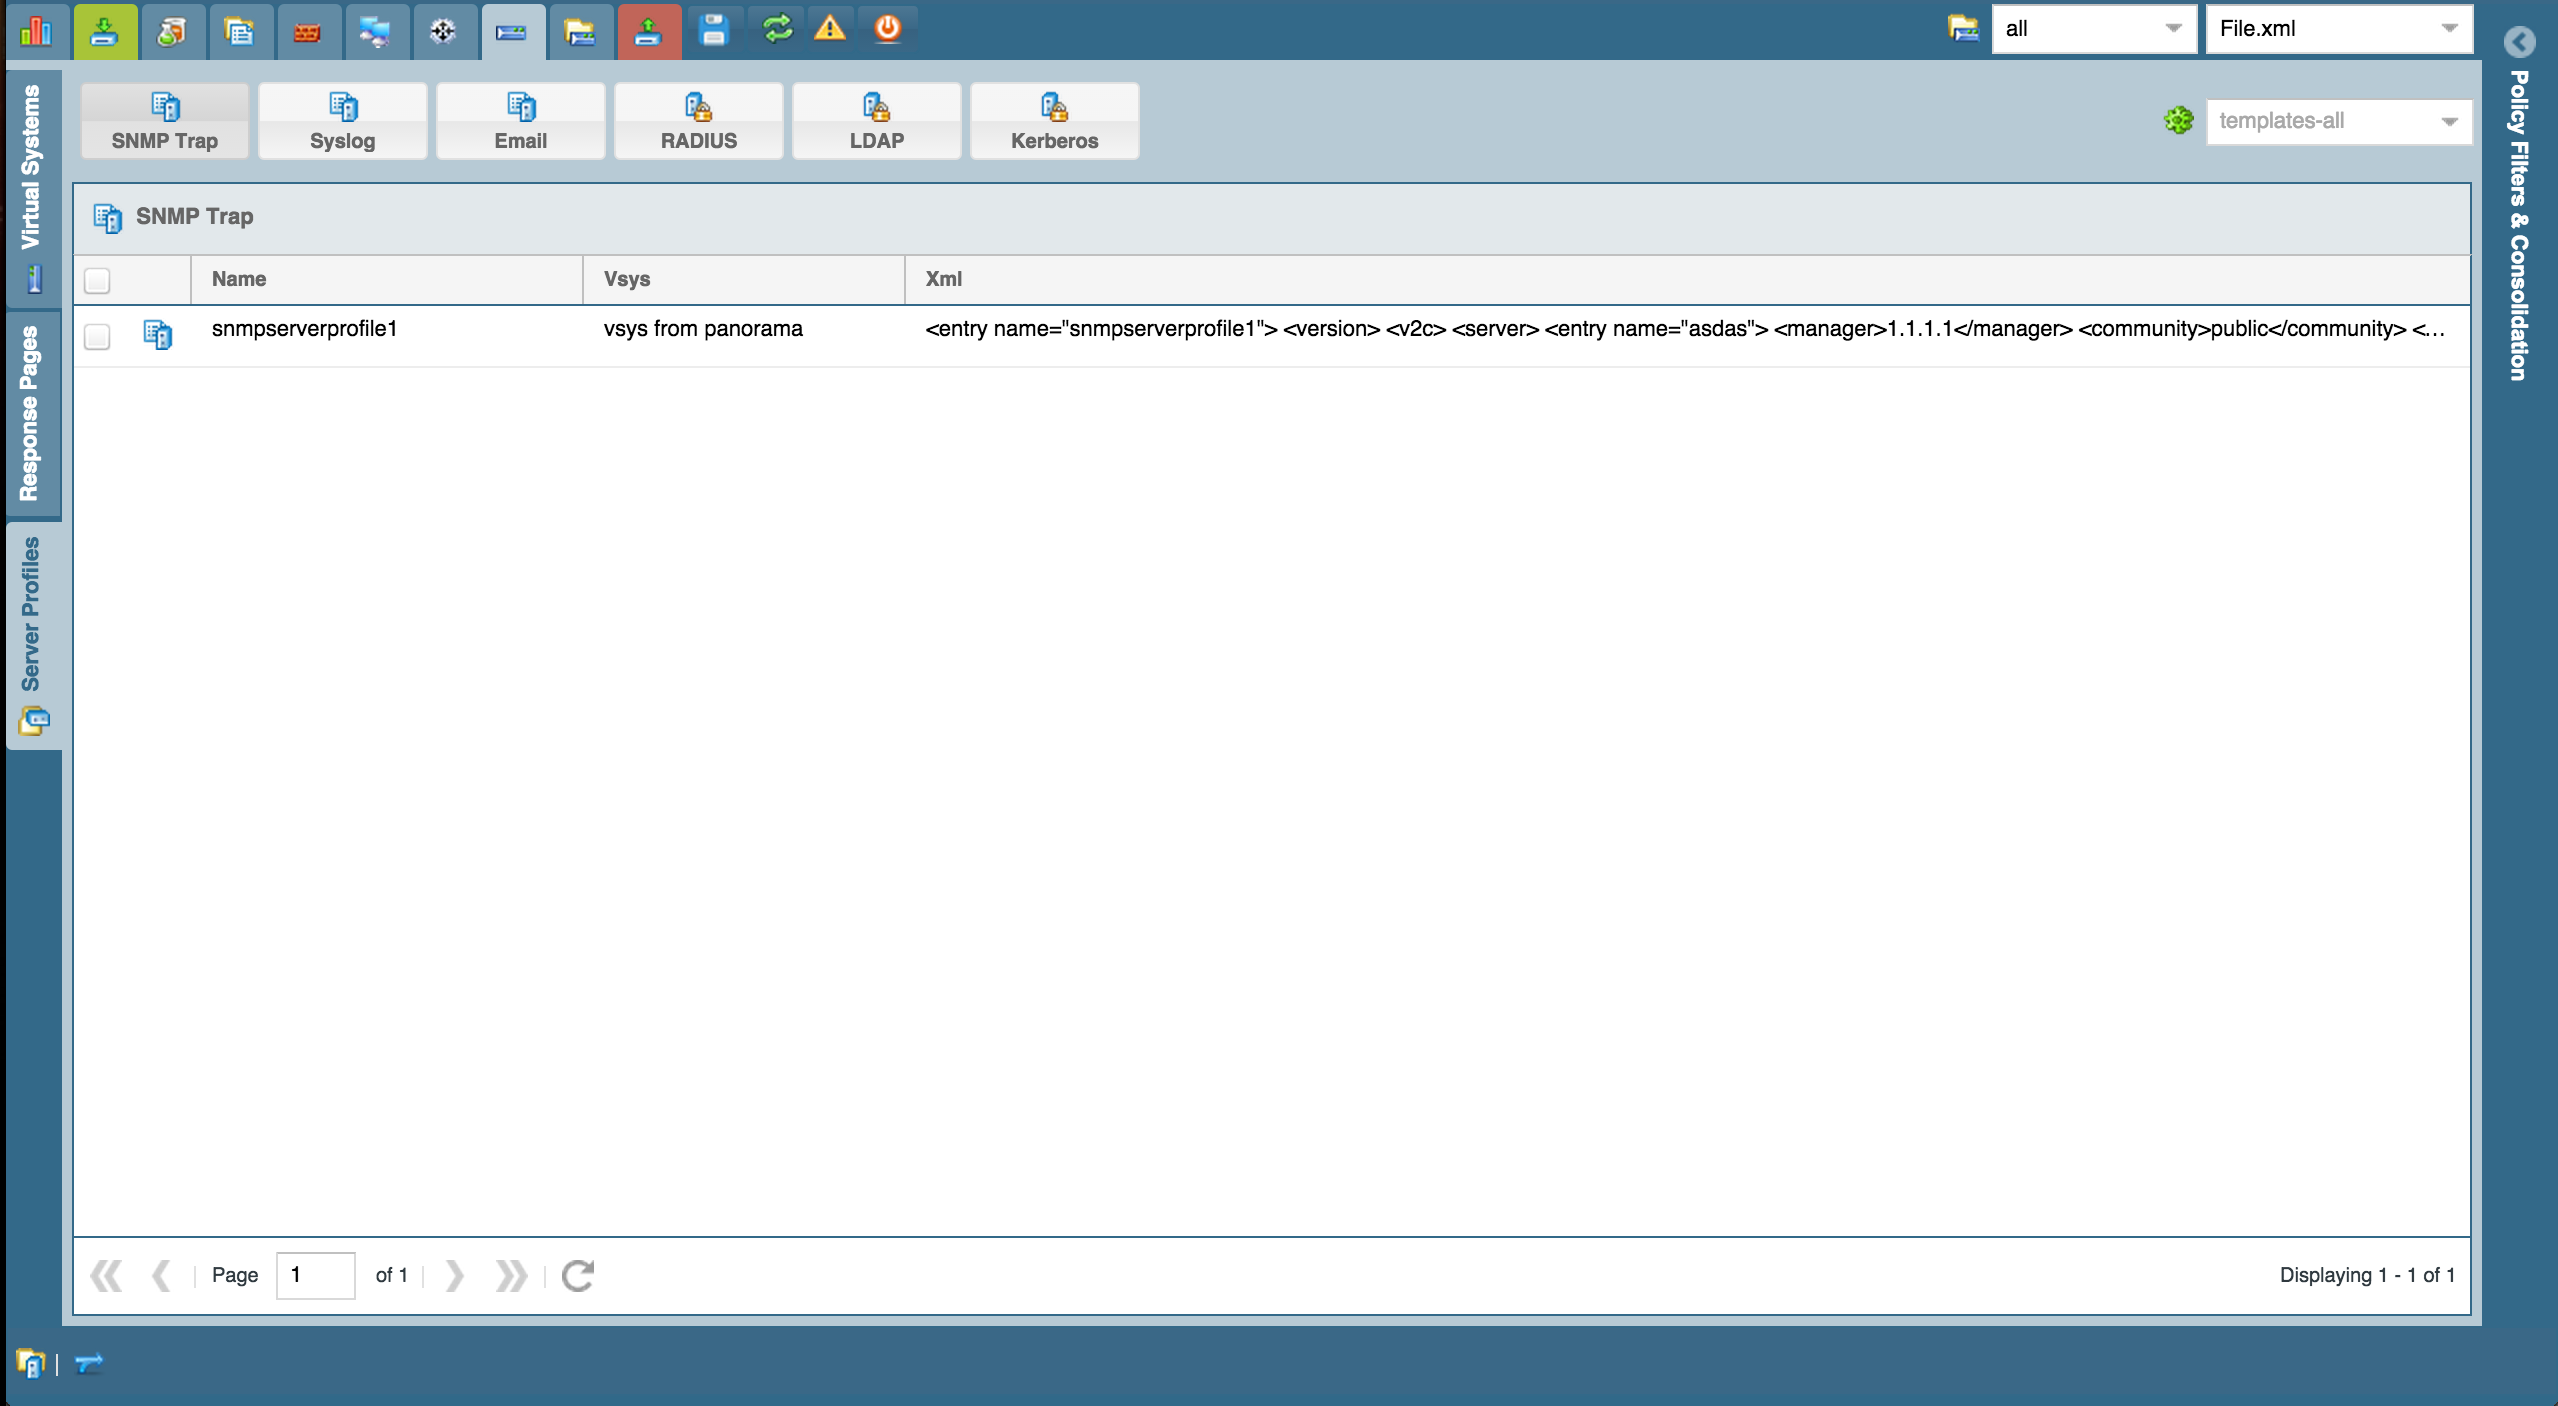This screenshot has height=1406, width=2558.
Task: Click the refresh button in pagination bar
Action: tap(577, 1275)
